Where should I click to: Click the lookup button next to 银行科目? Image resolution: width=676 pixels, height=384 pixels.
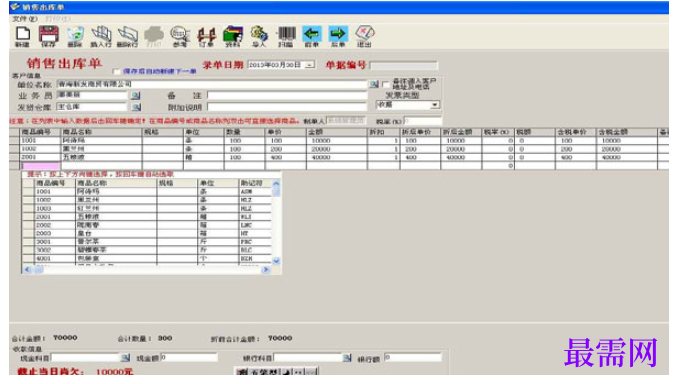tap(347, 358)
